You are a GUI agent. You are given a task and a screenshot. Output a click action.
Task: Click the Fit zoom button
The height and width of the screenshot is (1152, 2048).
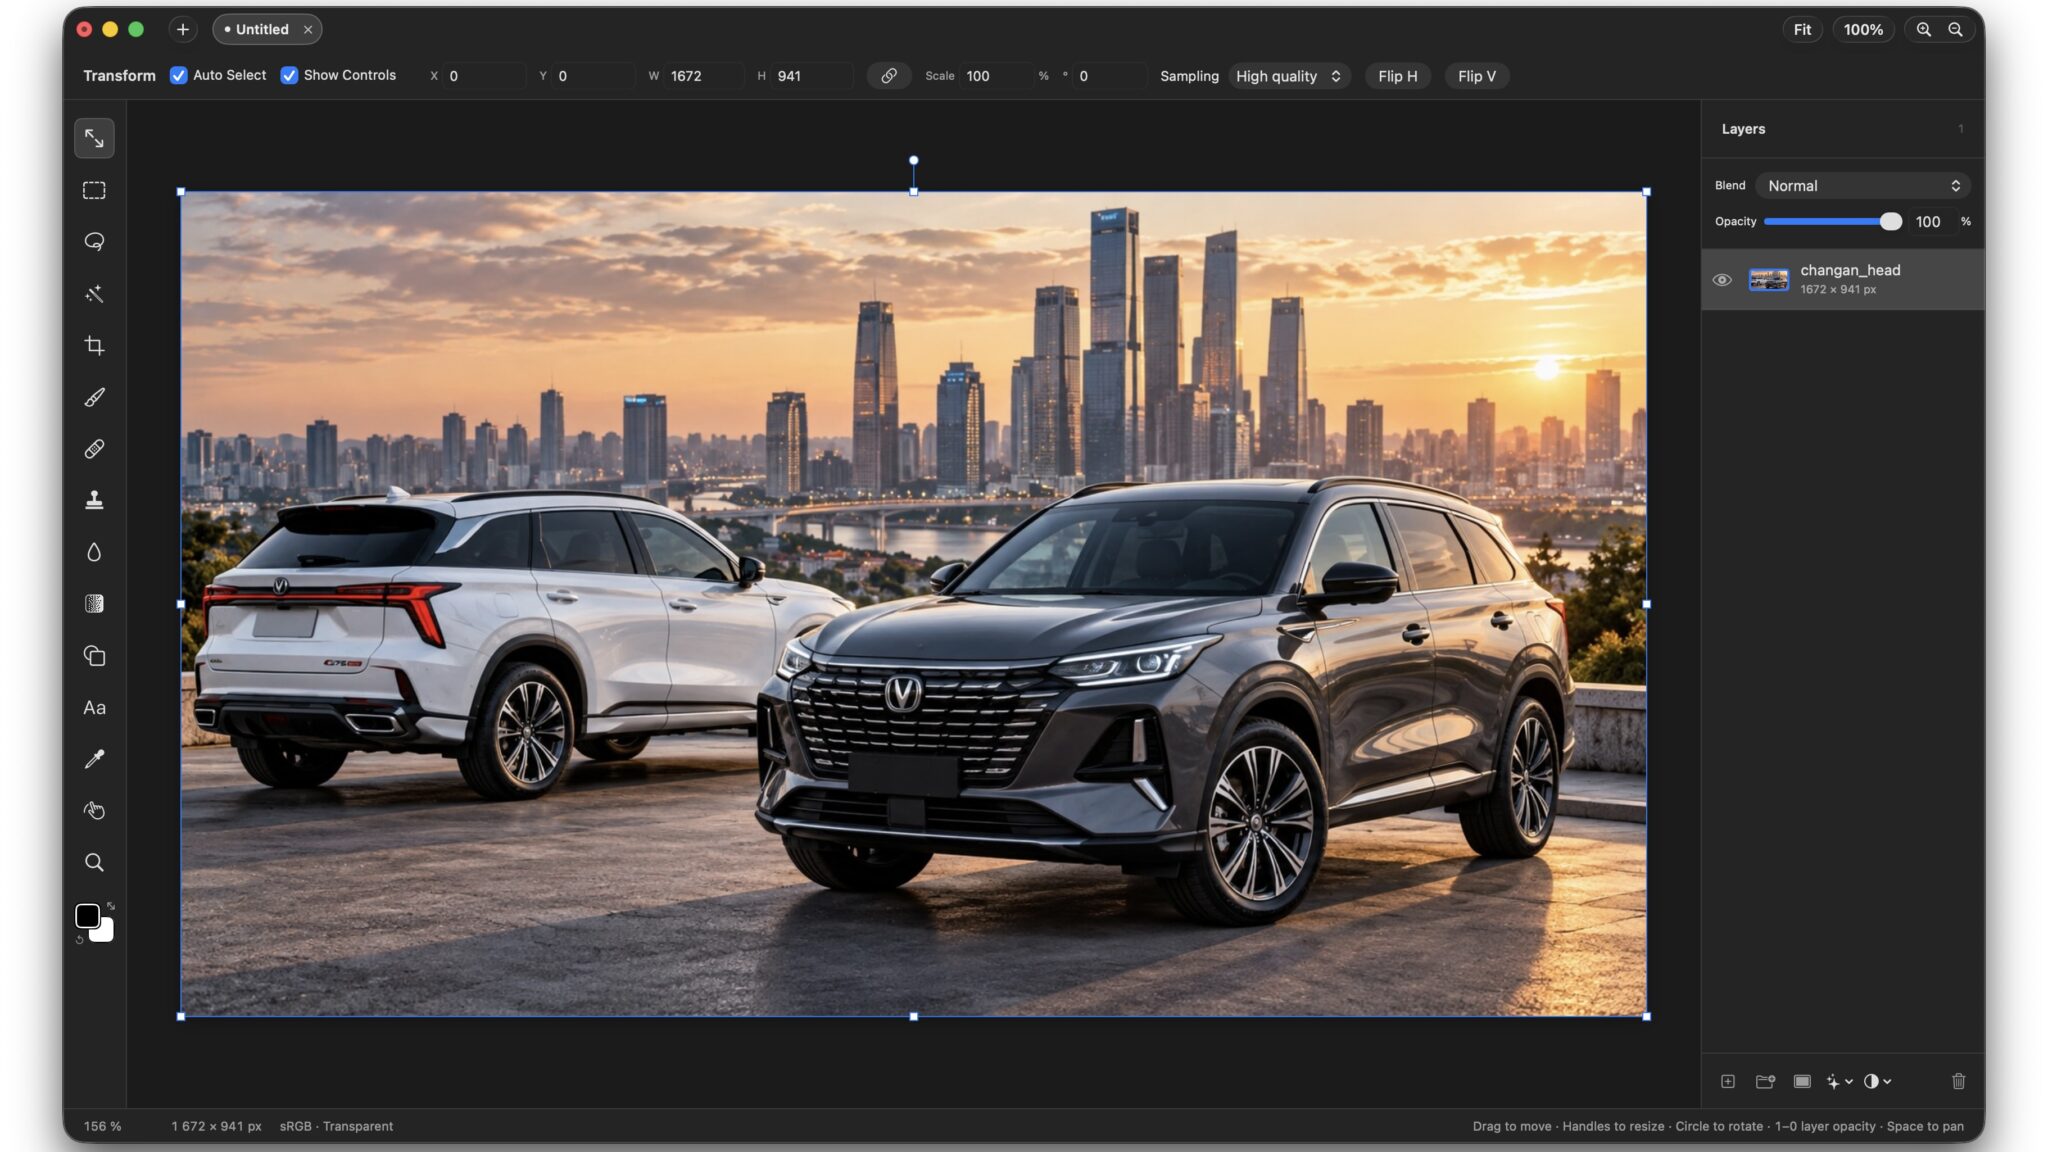click(x=1802, y=30)
